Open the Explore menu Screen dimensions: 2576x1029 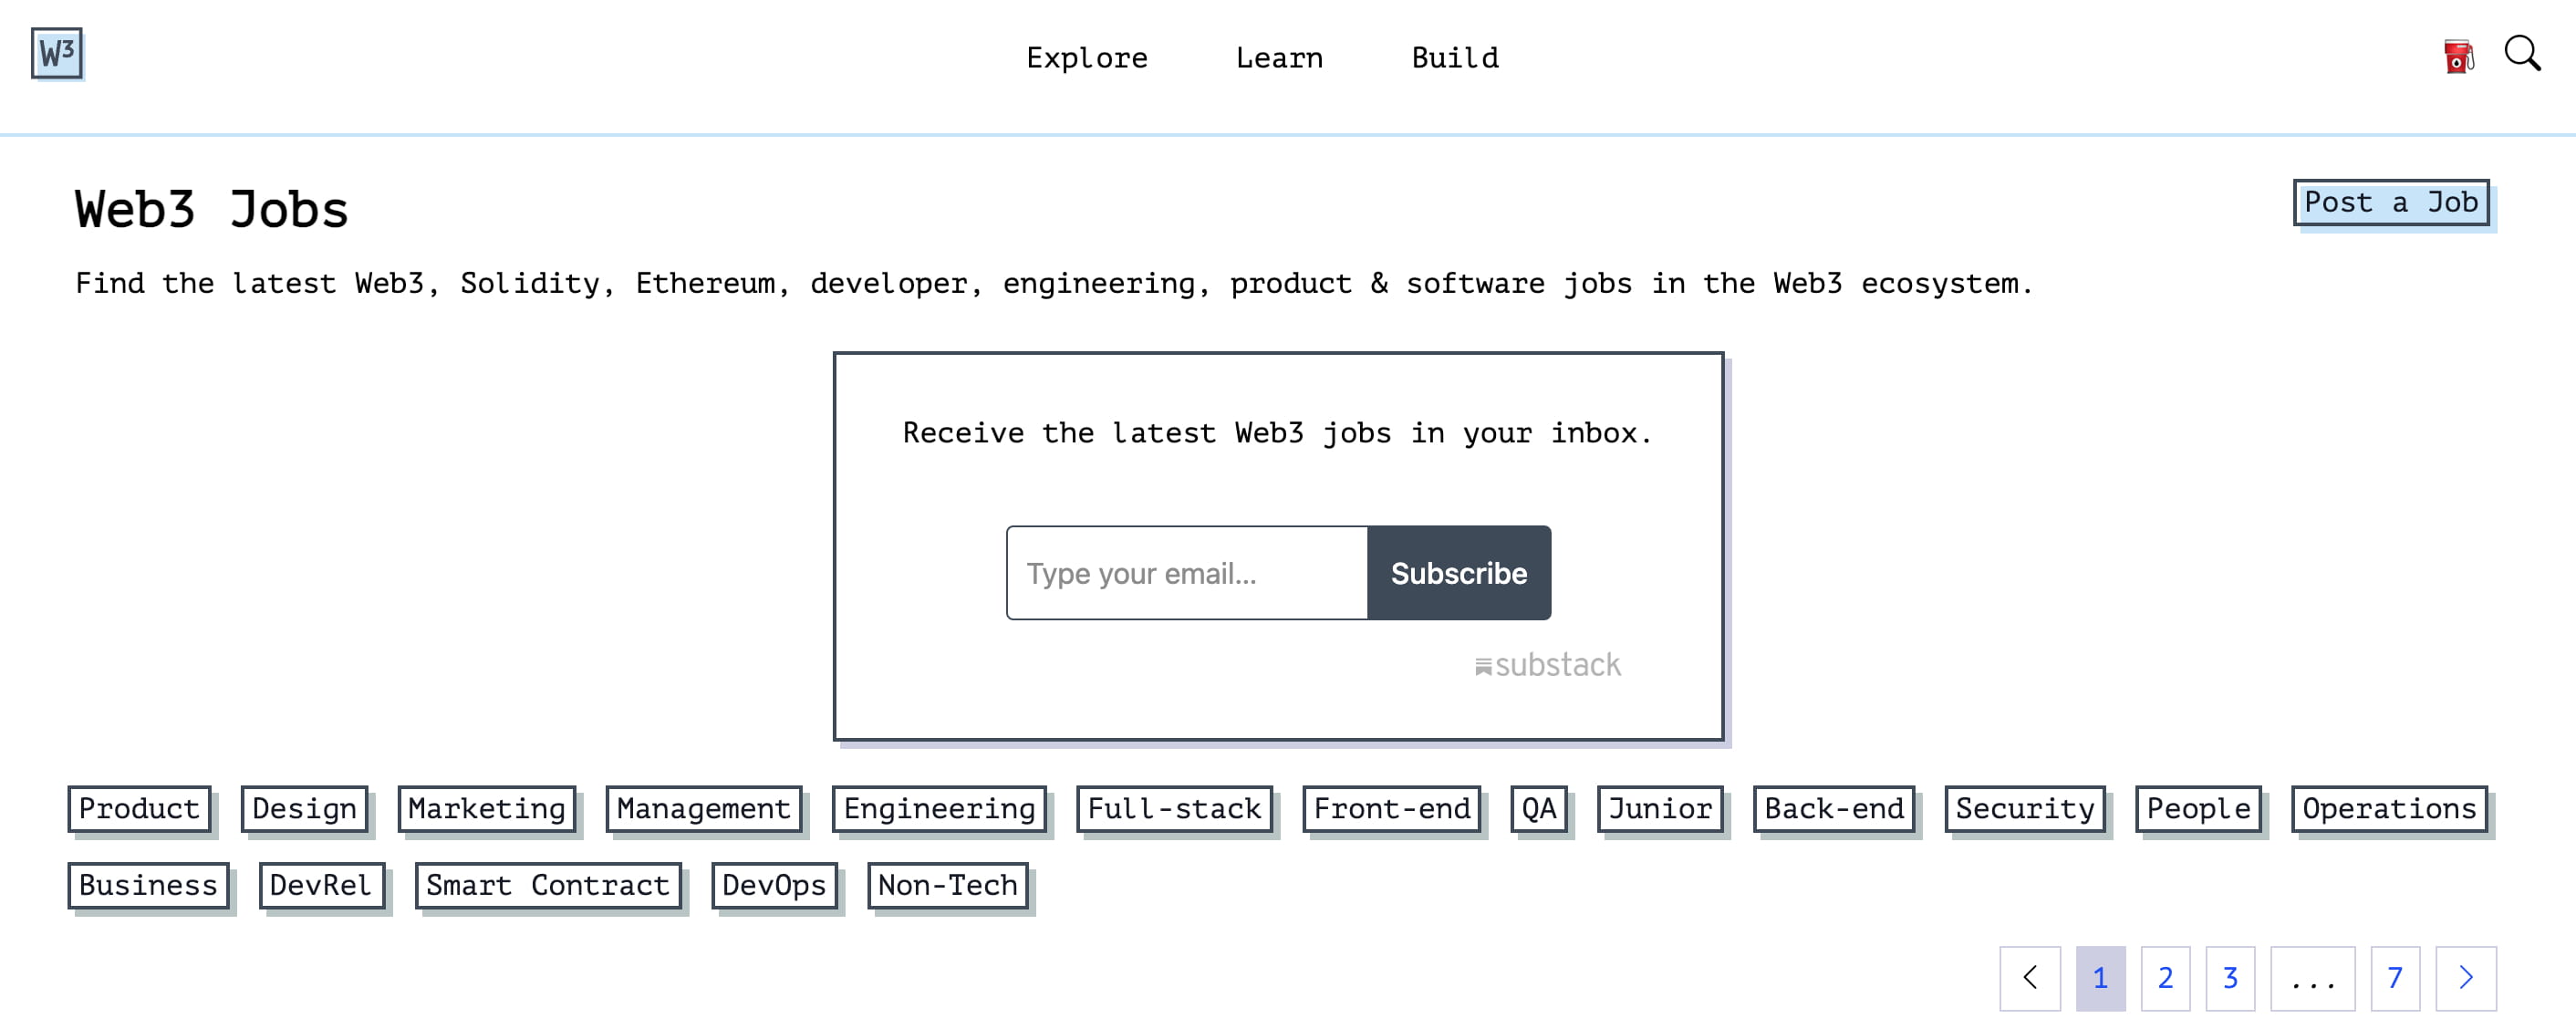[x=1086, y=58]
